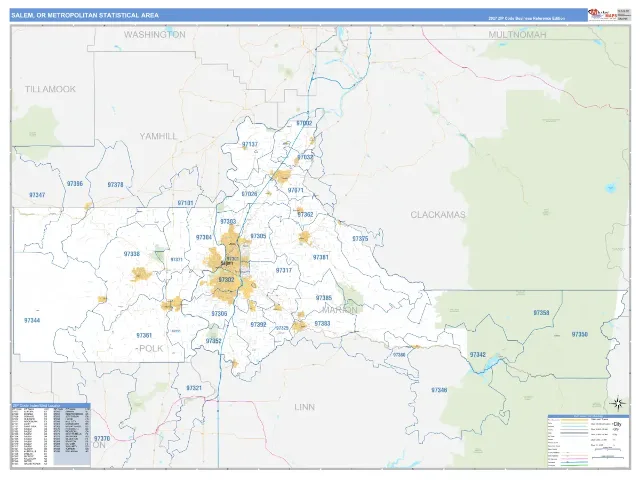The width and height of the screenshot is (640, 480).
Task: Click ZIP code 97342 label
Action: pyautogui.click(x=478, y=355)
